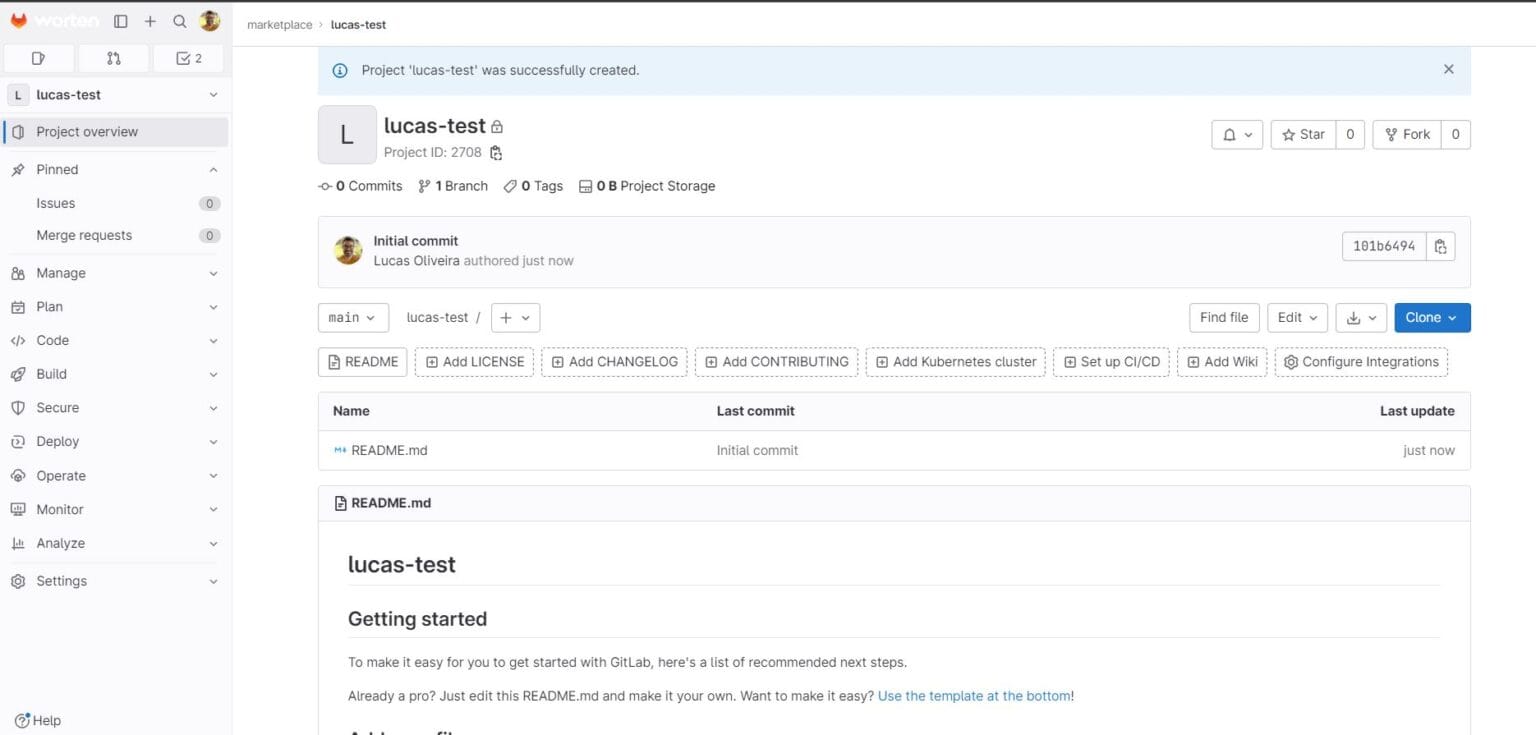Screen dimensions: 1536x735
Task: Open the main branch dropdown
Action: pyautogui.click(x=352, y=317)
